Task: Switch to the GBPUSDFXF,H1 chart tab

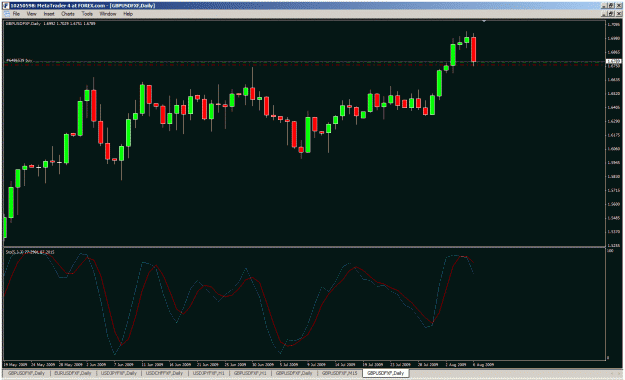Action: tap(250, 373)
